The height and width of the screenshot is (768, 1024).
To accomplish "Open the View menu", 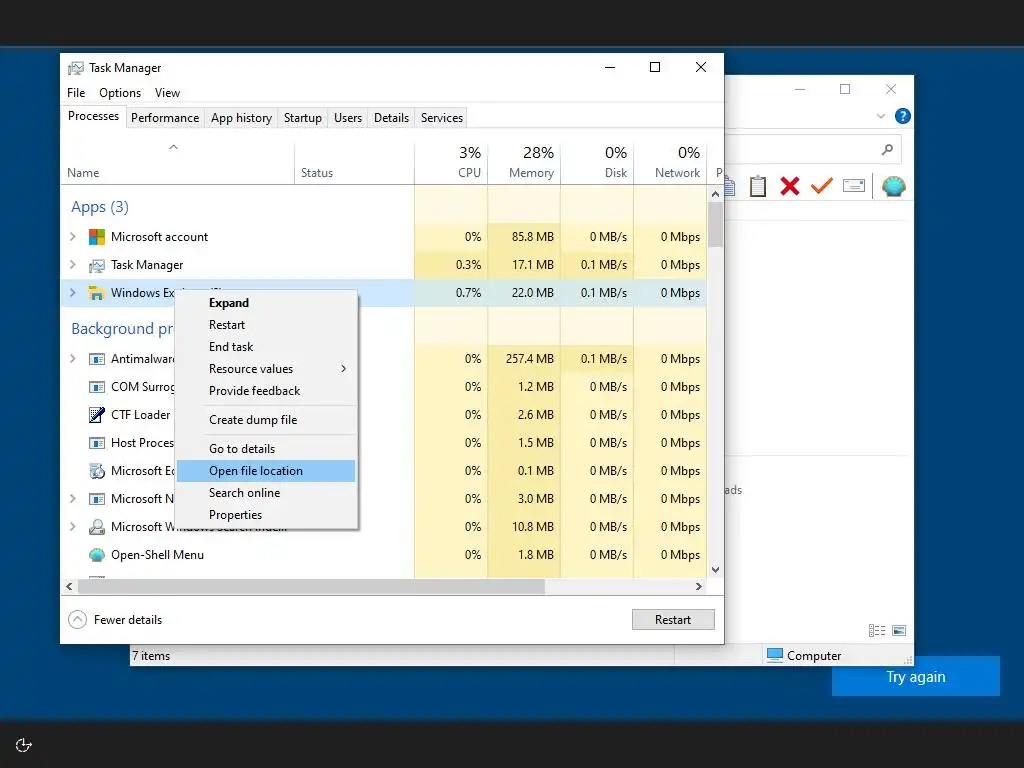I will tap(167, 93).
